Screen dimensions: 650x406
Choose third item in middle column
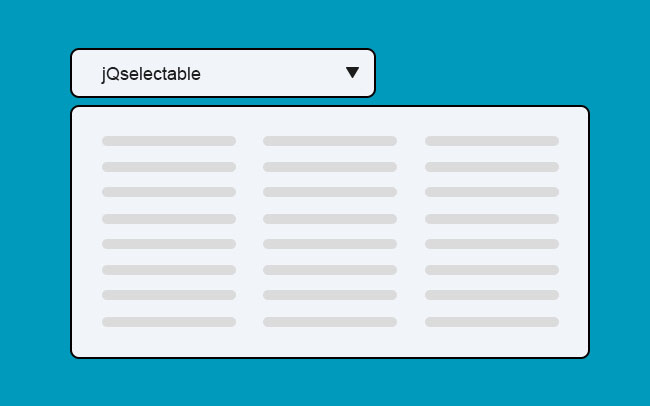tap(330, 192)
